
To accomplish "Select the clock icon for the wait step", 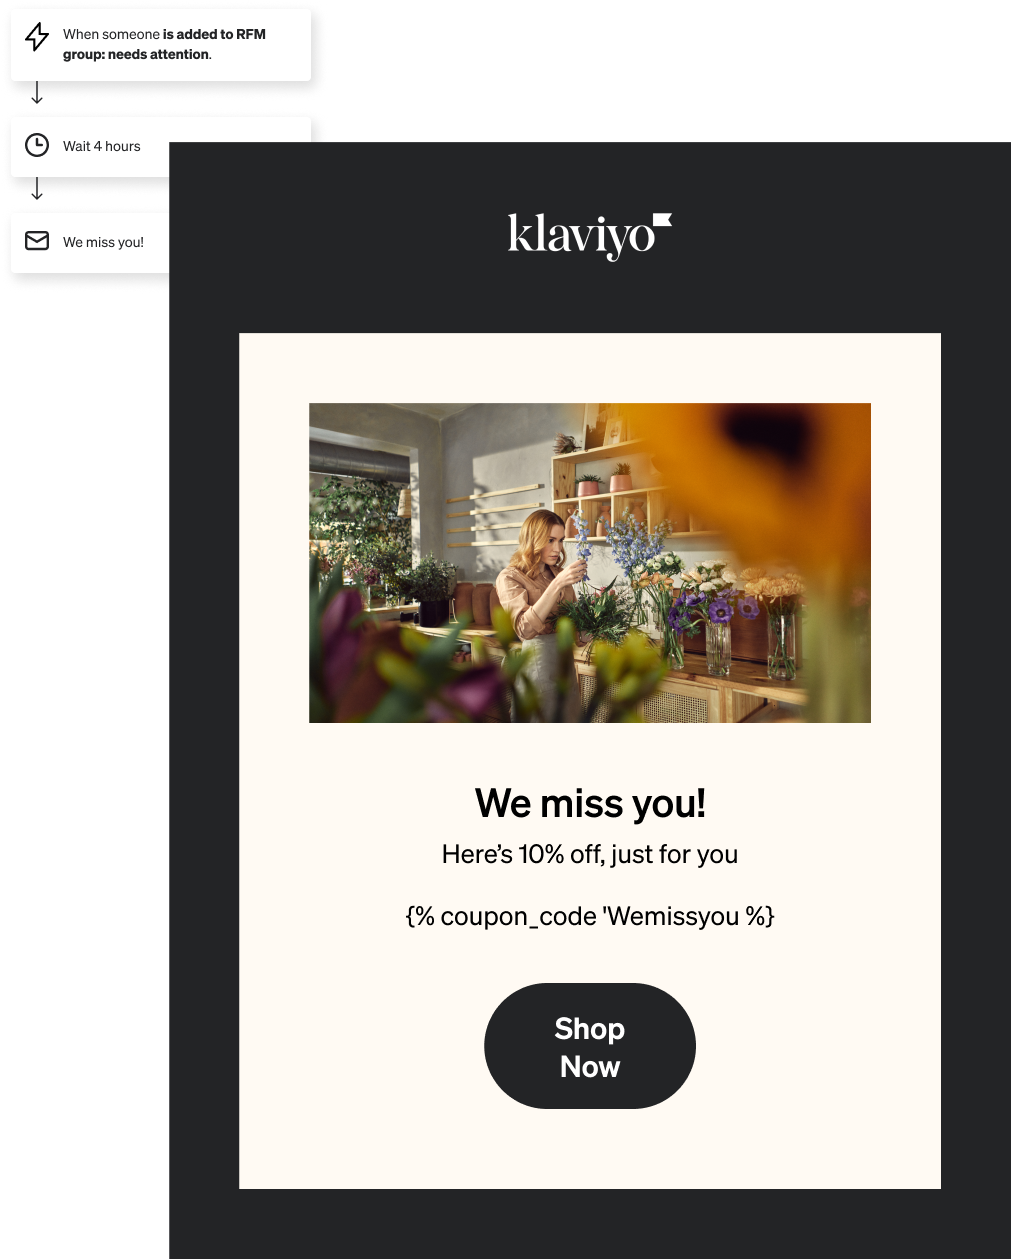I will point(37,145).
